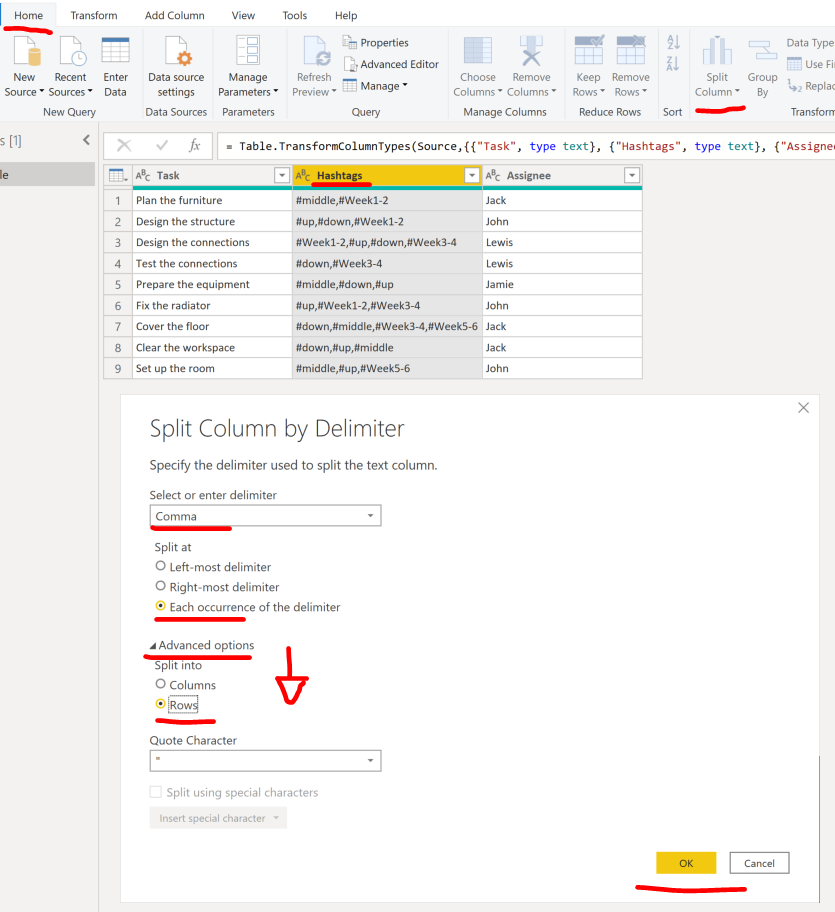Click cell "Plan the furniture"
The height and width of the screenshot is (912, 835).
tap(212, 200)
